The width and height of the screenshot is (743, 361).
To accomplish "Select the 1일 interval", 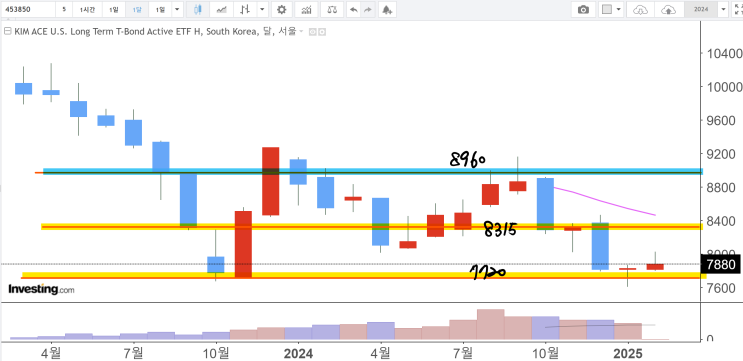I will 113,9.
